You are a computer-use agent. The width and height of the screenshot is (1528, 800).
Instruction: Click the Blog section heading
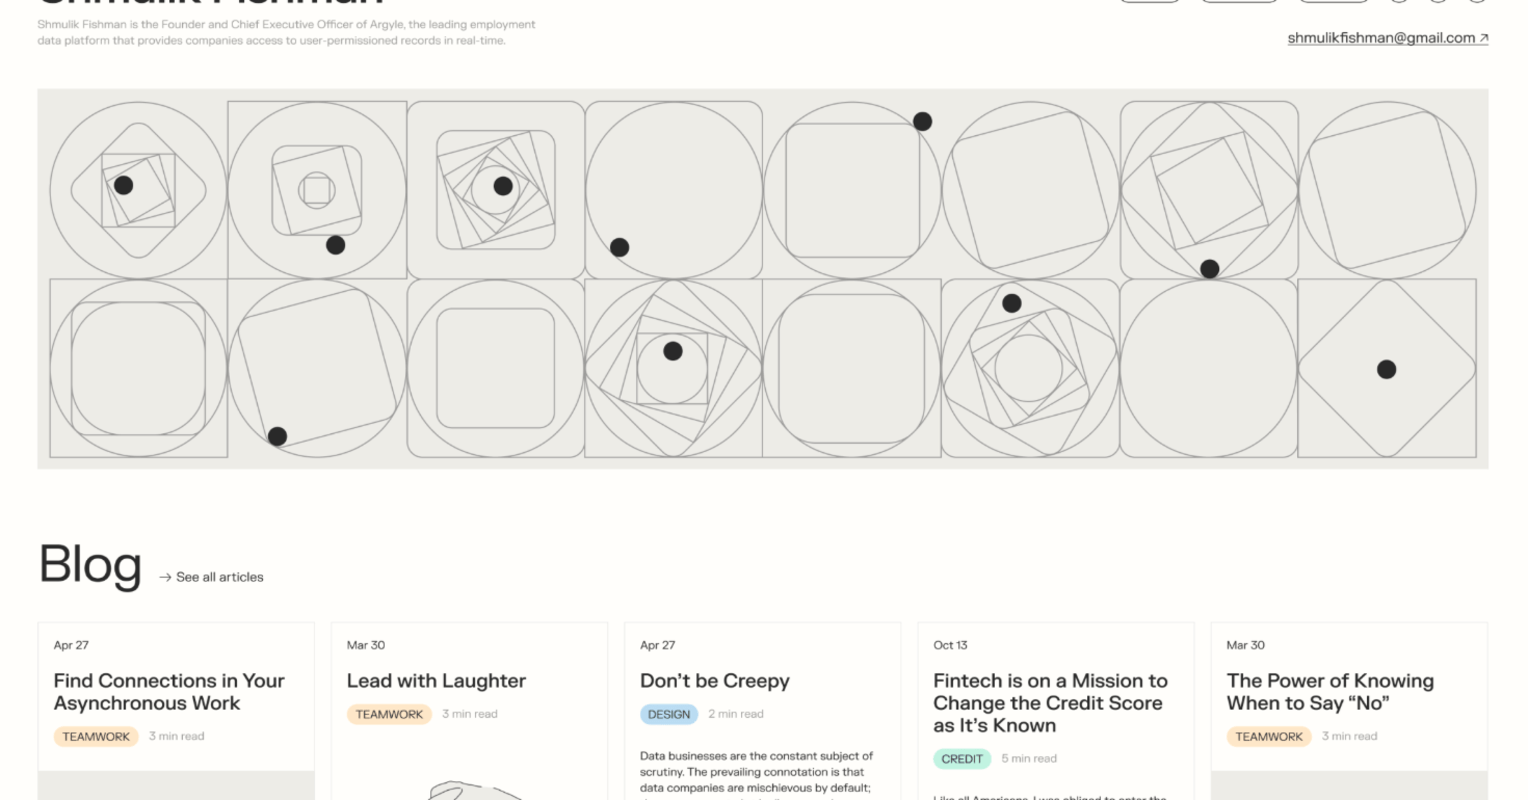(x=90, y=565)
